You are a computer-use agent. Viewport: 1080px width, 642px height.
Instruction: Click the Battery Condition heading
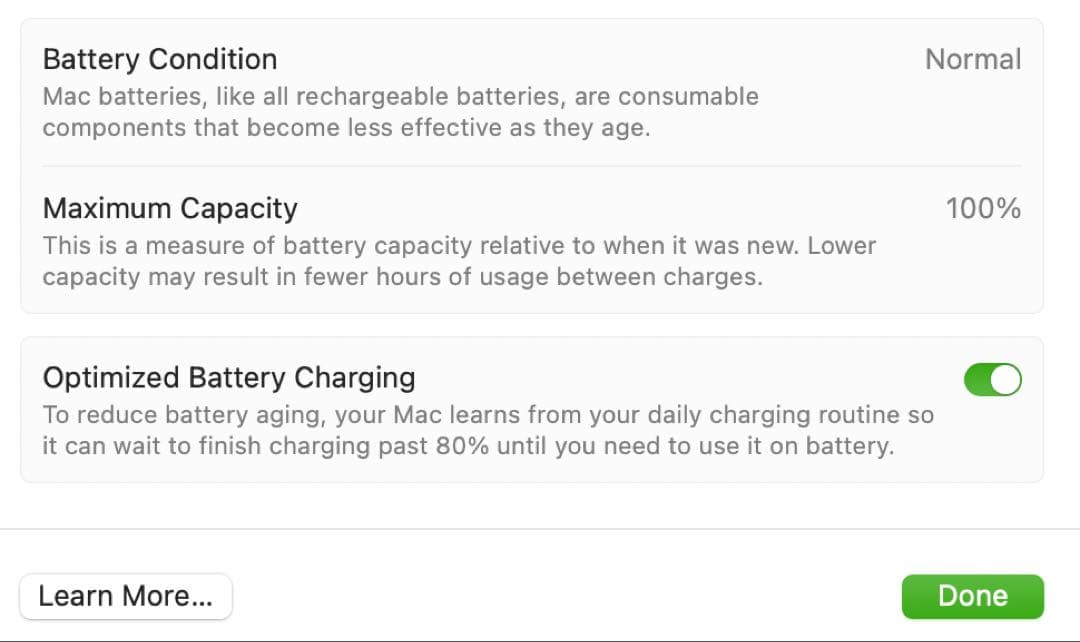[160, 59]
